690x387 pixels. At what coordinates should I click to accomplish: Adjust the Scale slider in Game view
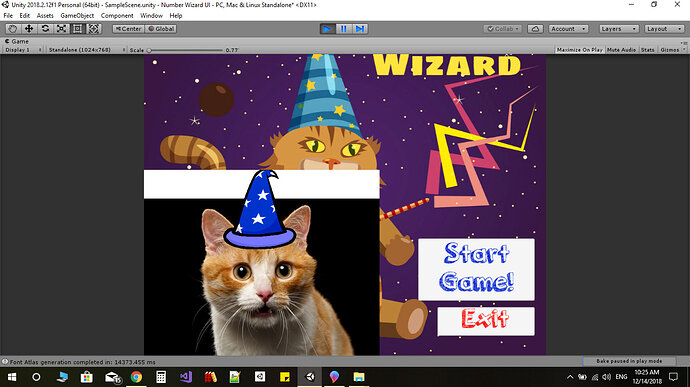pyautogui.click(x=186, y=50)
